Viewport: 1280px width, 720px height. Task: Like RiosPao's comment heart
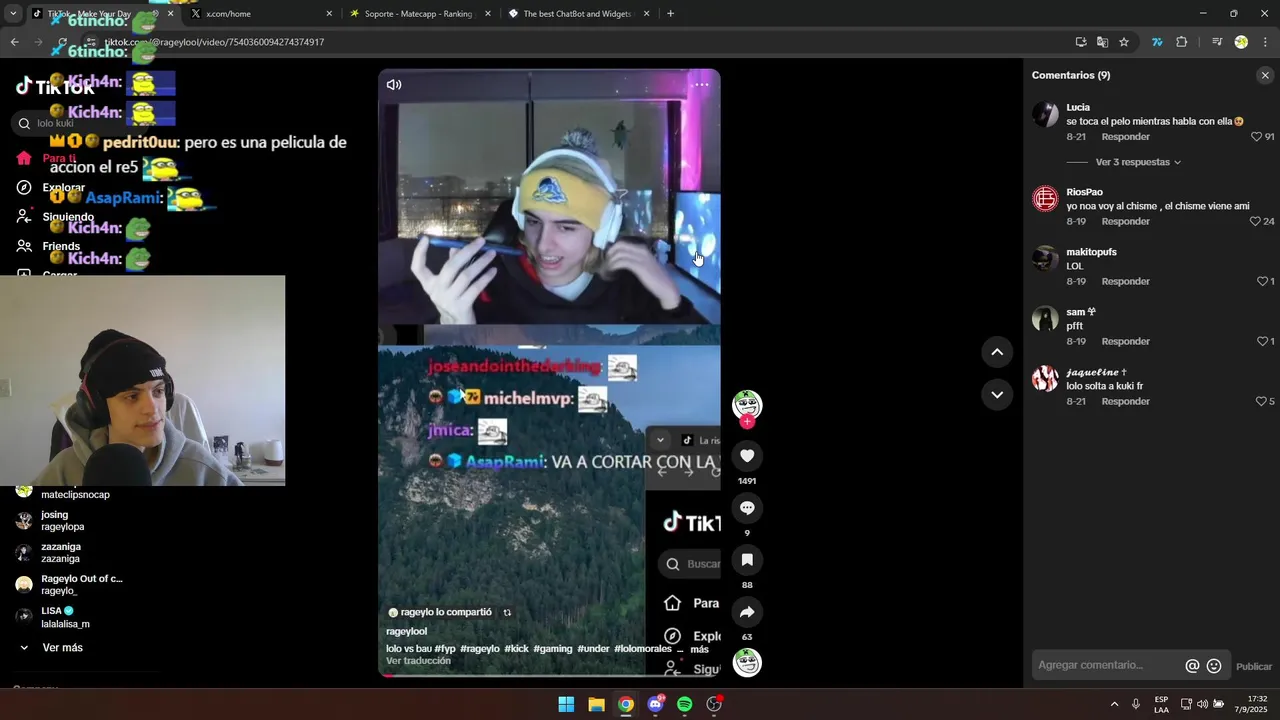1256,222
